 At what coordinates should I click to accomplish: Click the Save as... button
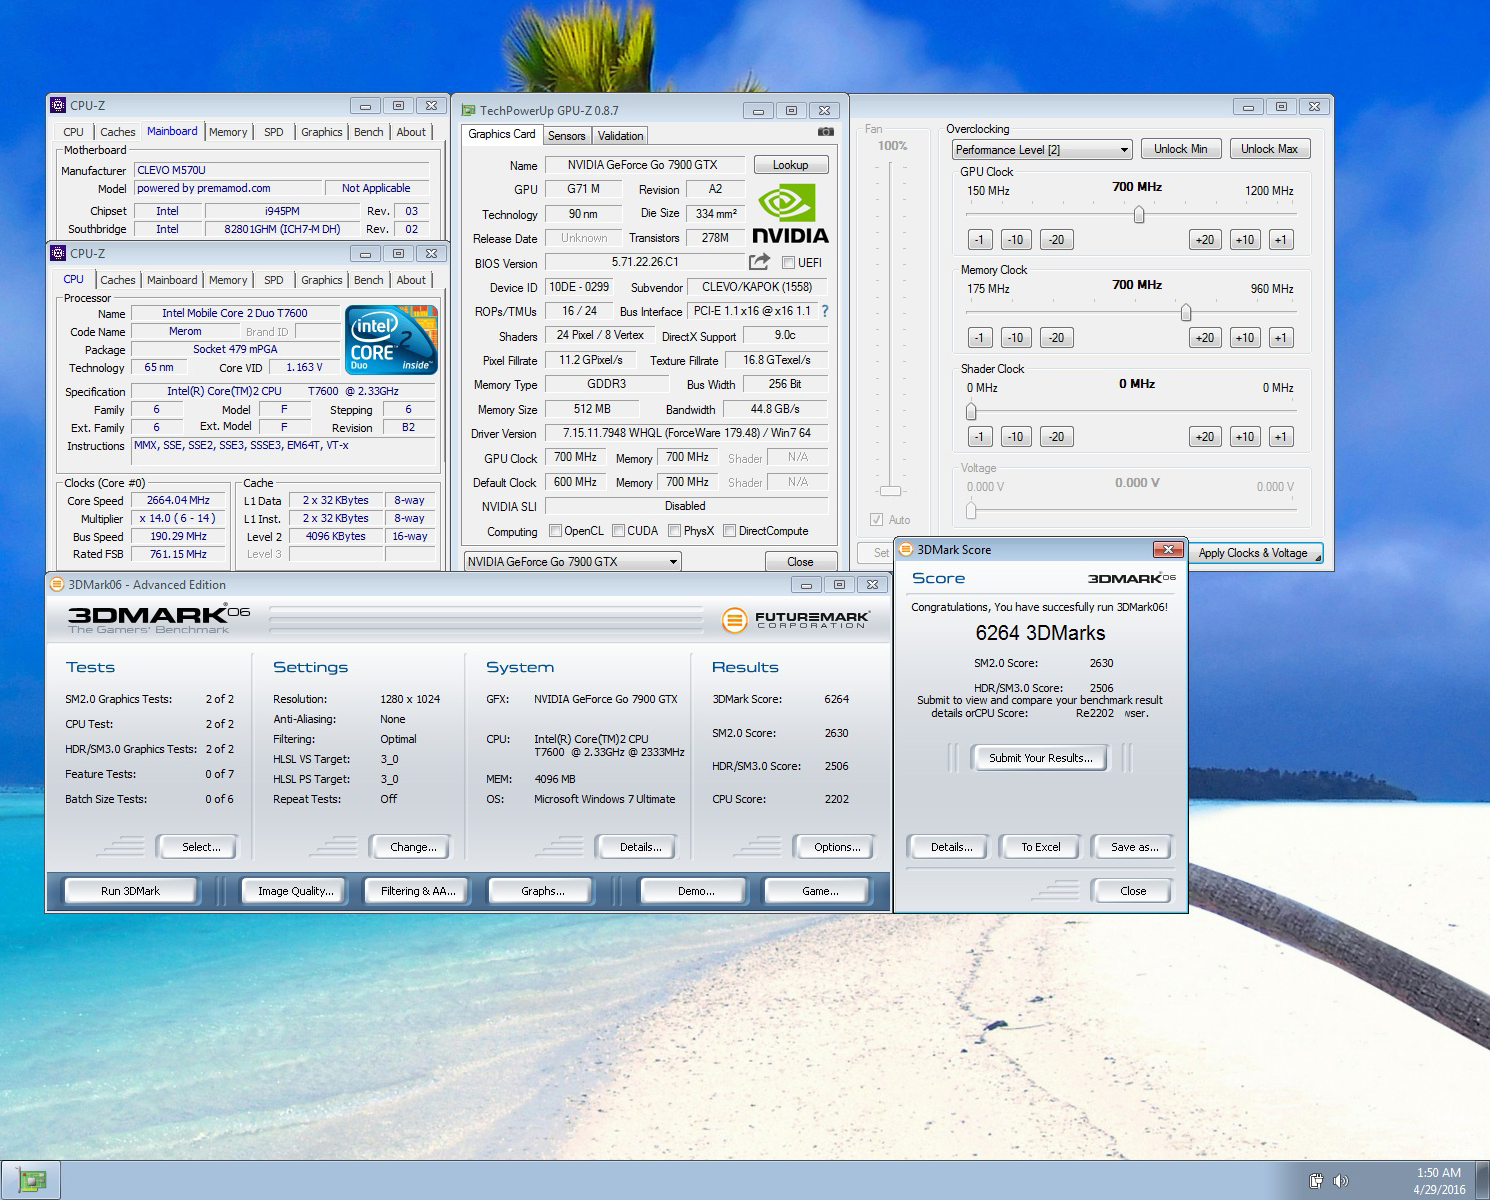pos(1135,847)
